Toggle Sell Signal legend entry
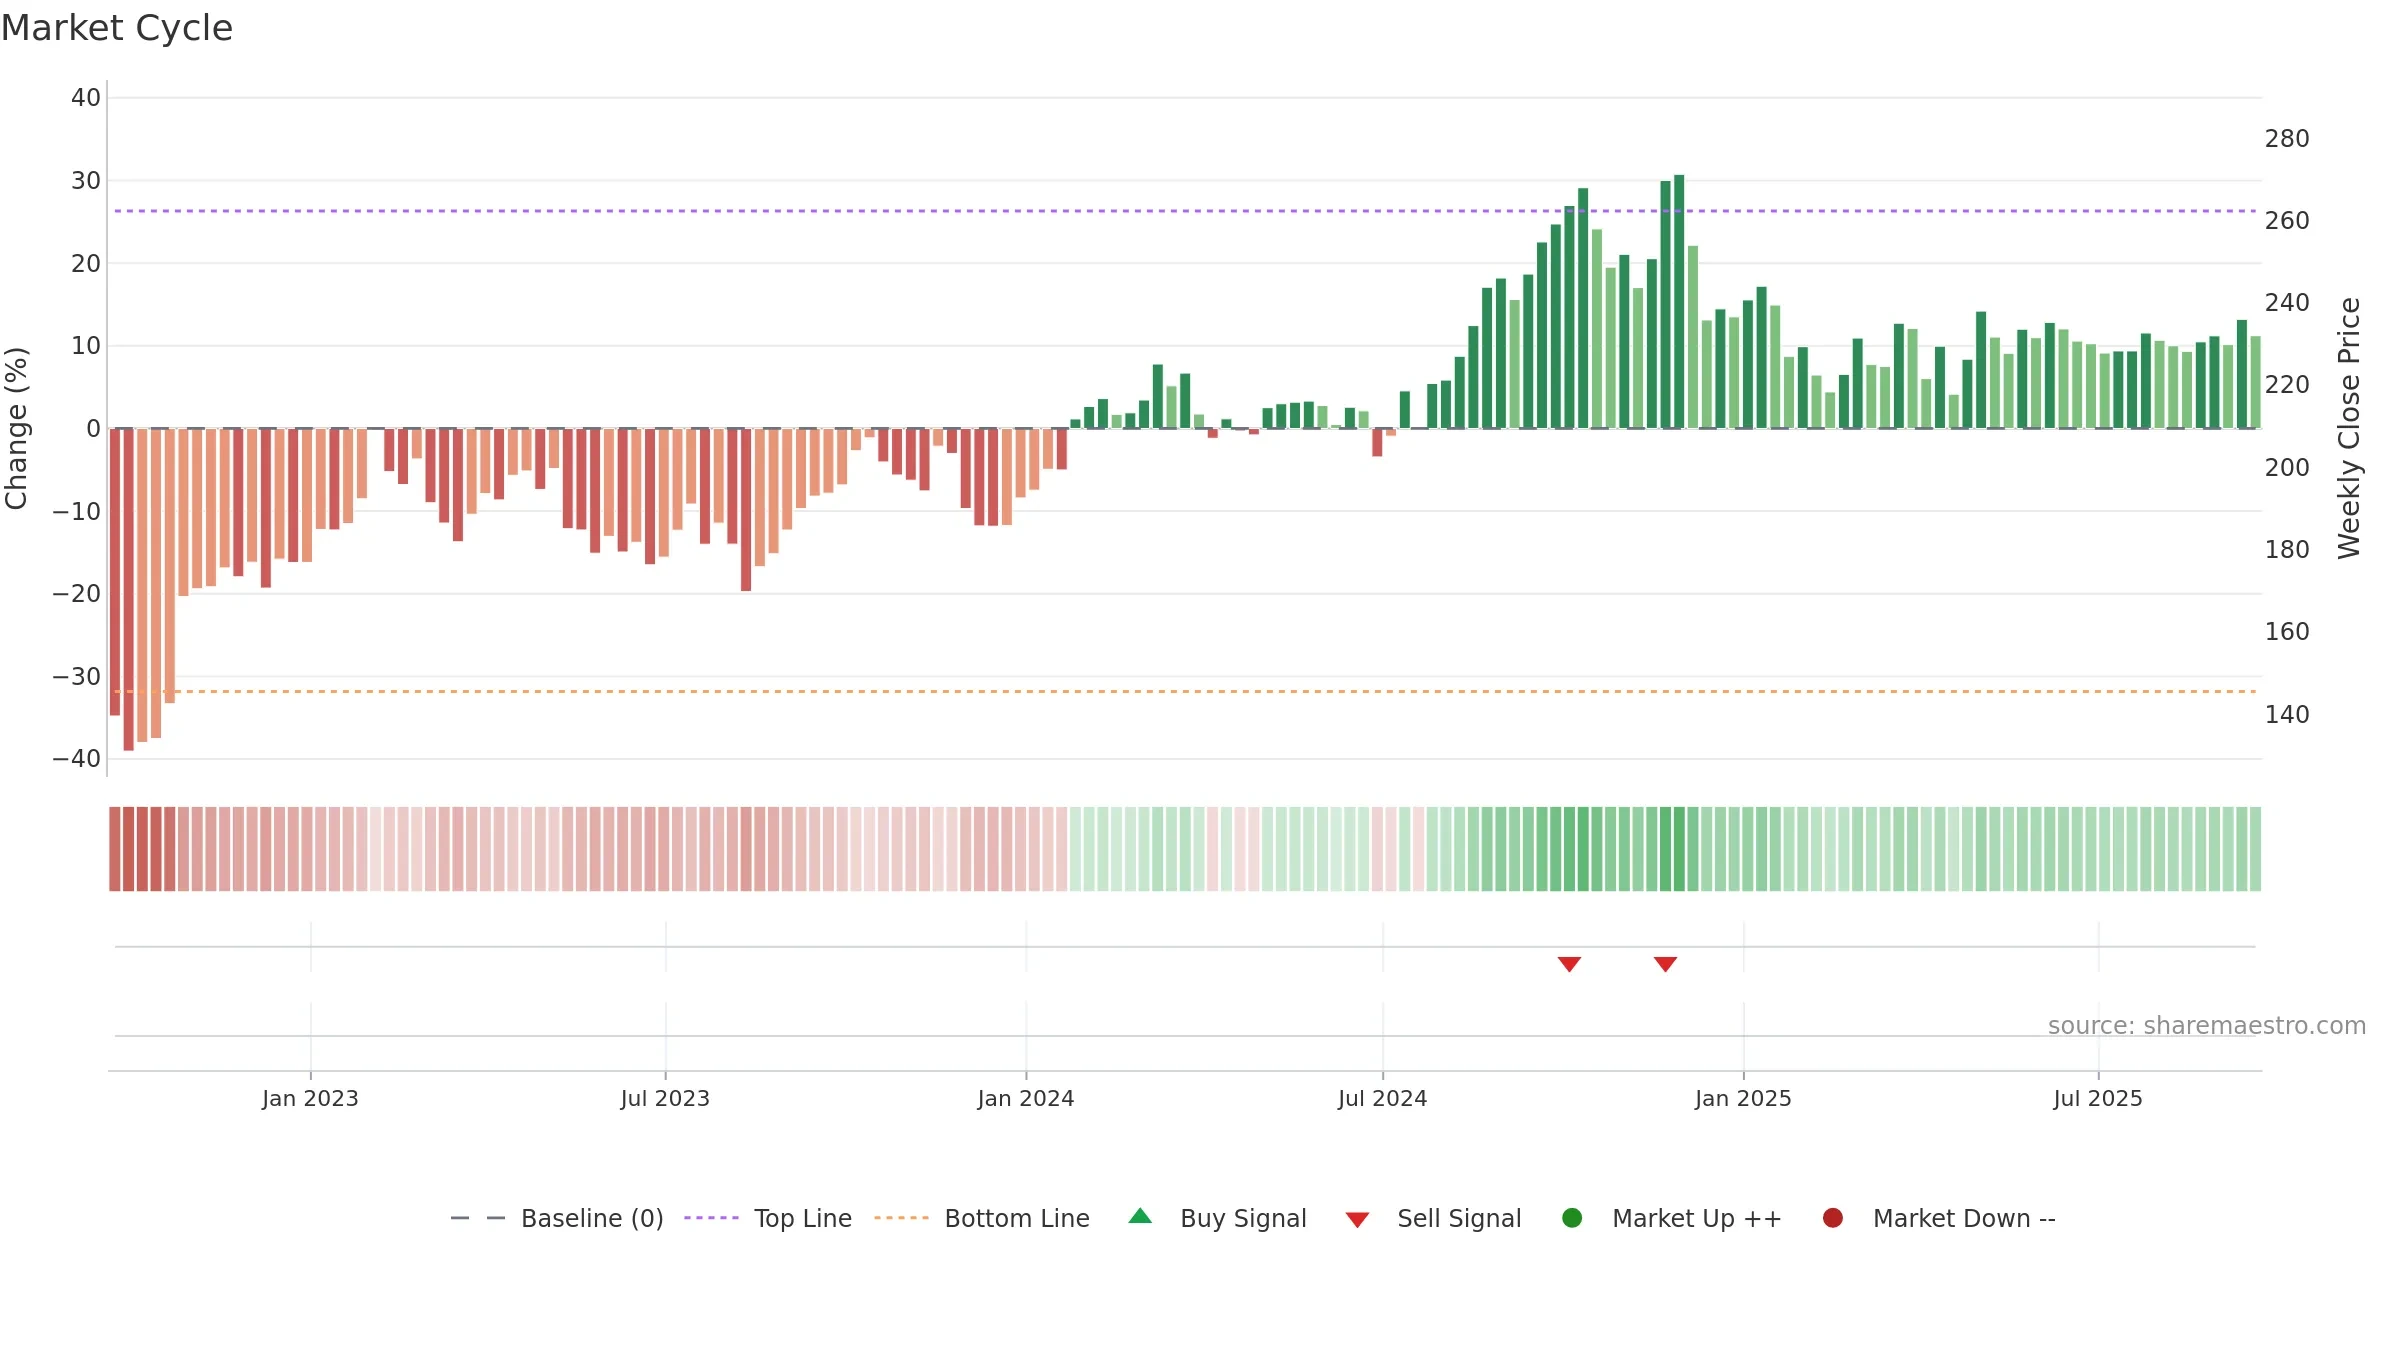This screenshot has width=2400, height=1350. 1433,1218
